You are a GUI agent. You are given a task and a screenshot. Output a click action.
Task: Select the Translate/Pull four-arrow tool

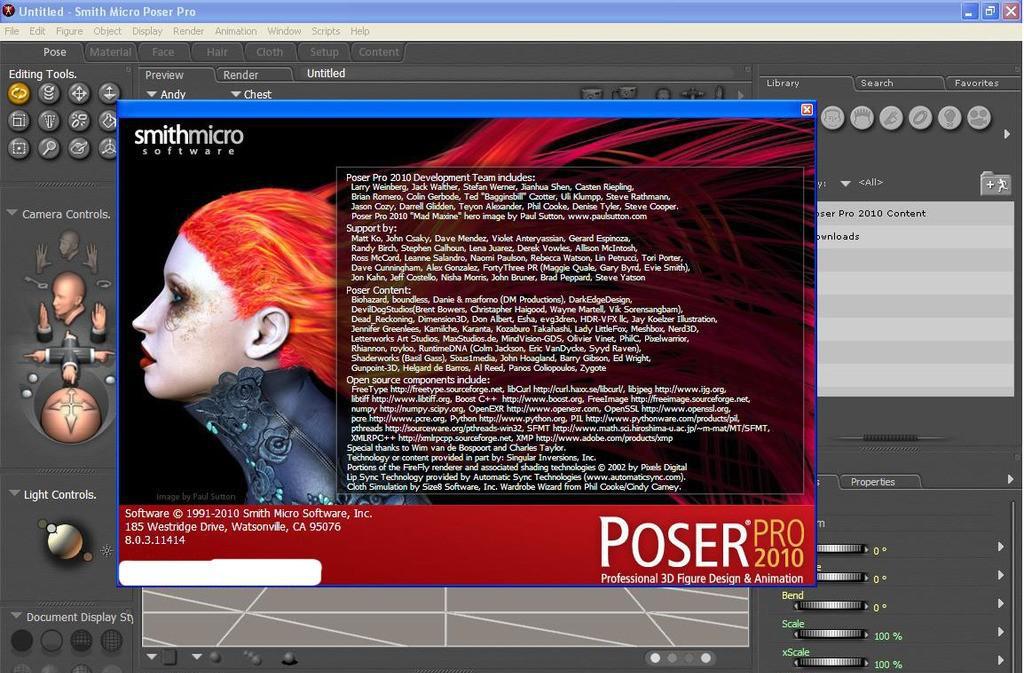[x=79, y=94]
